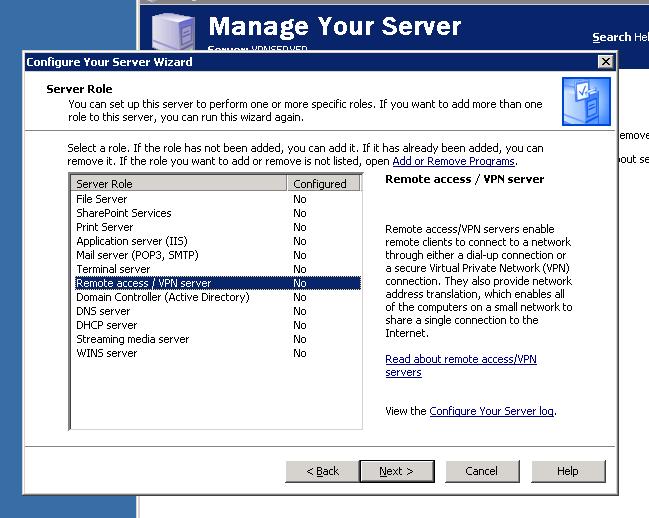Click the No value for DNS server
This screenshot has width=649, height=518.
[x=300, y=311]
